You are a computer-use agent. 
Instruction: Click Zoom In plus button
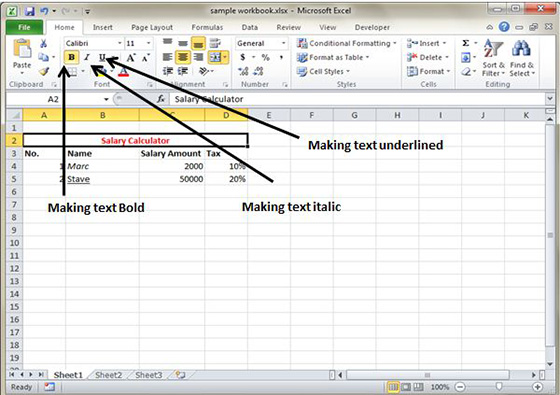point(537,387)
